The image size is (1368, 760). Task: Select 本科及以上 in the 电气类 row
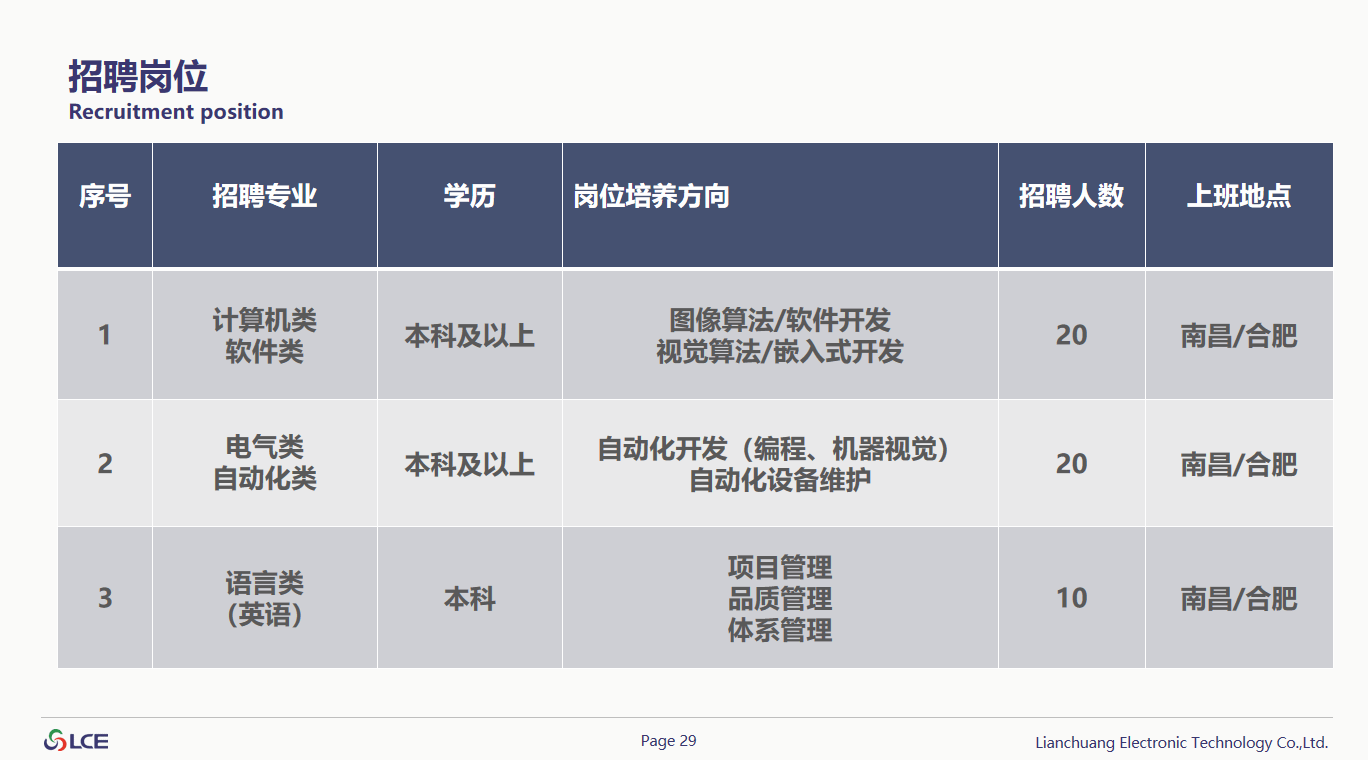point(470,464)
